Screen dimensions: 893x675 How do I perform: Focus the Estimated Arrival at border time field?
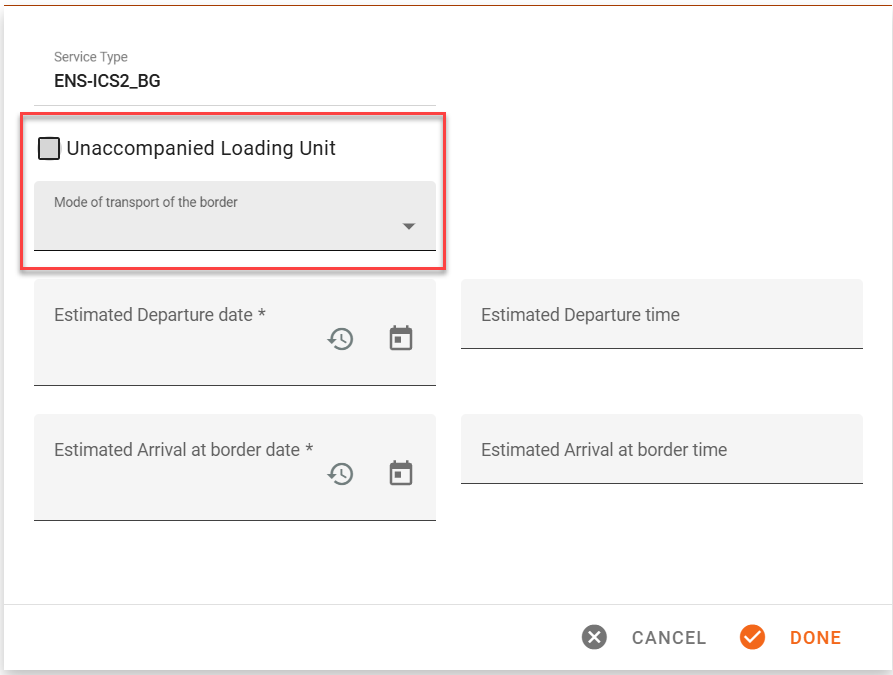click(662, 449)
